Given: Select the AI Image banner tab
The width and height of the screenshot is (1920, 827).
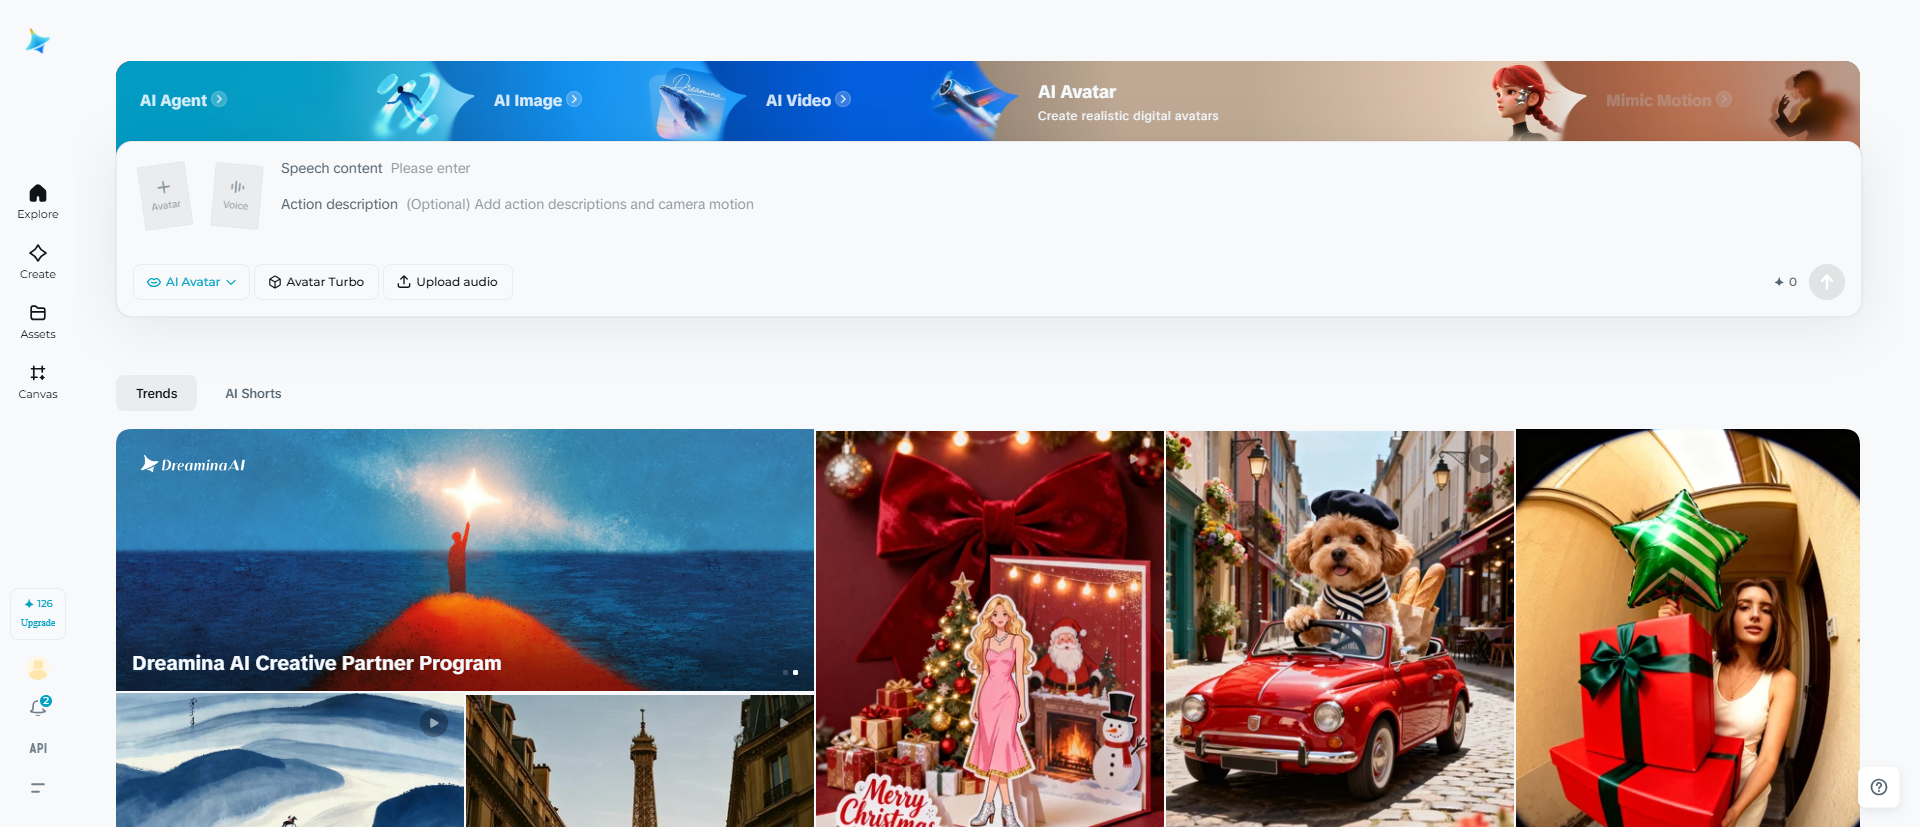Looking at the screenshot, I should point(537,100).
